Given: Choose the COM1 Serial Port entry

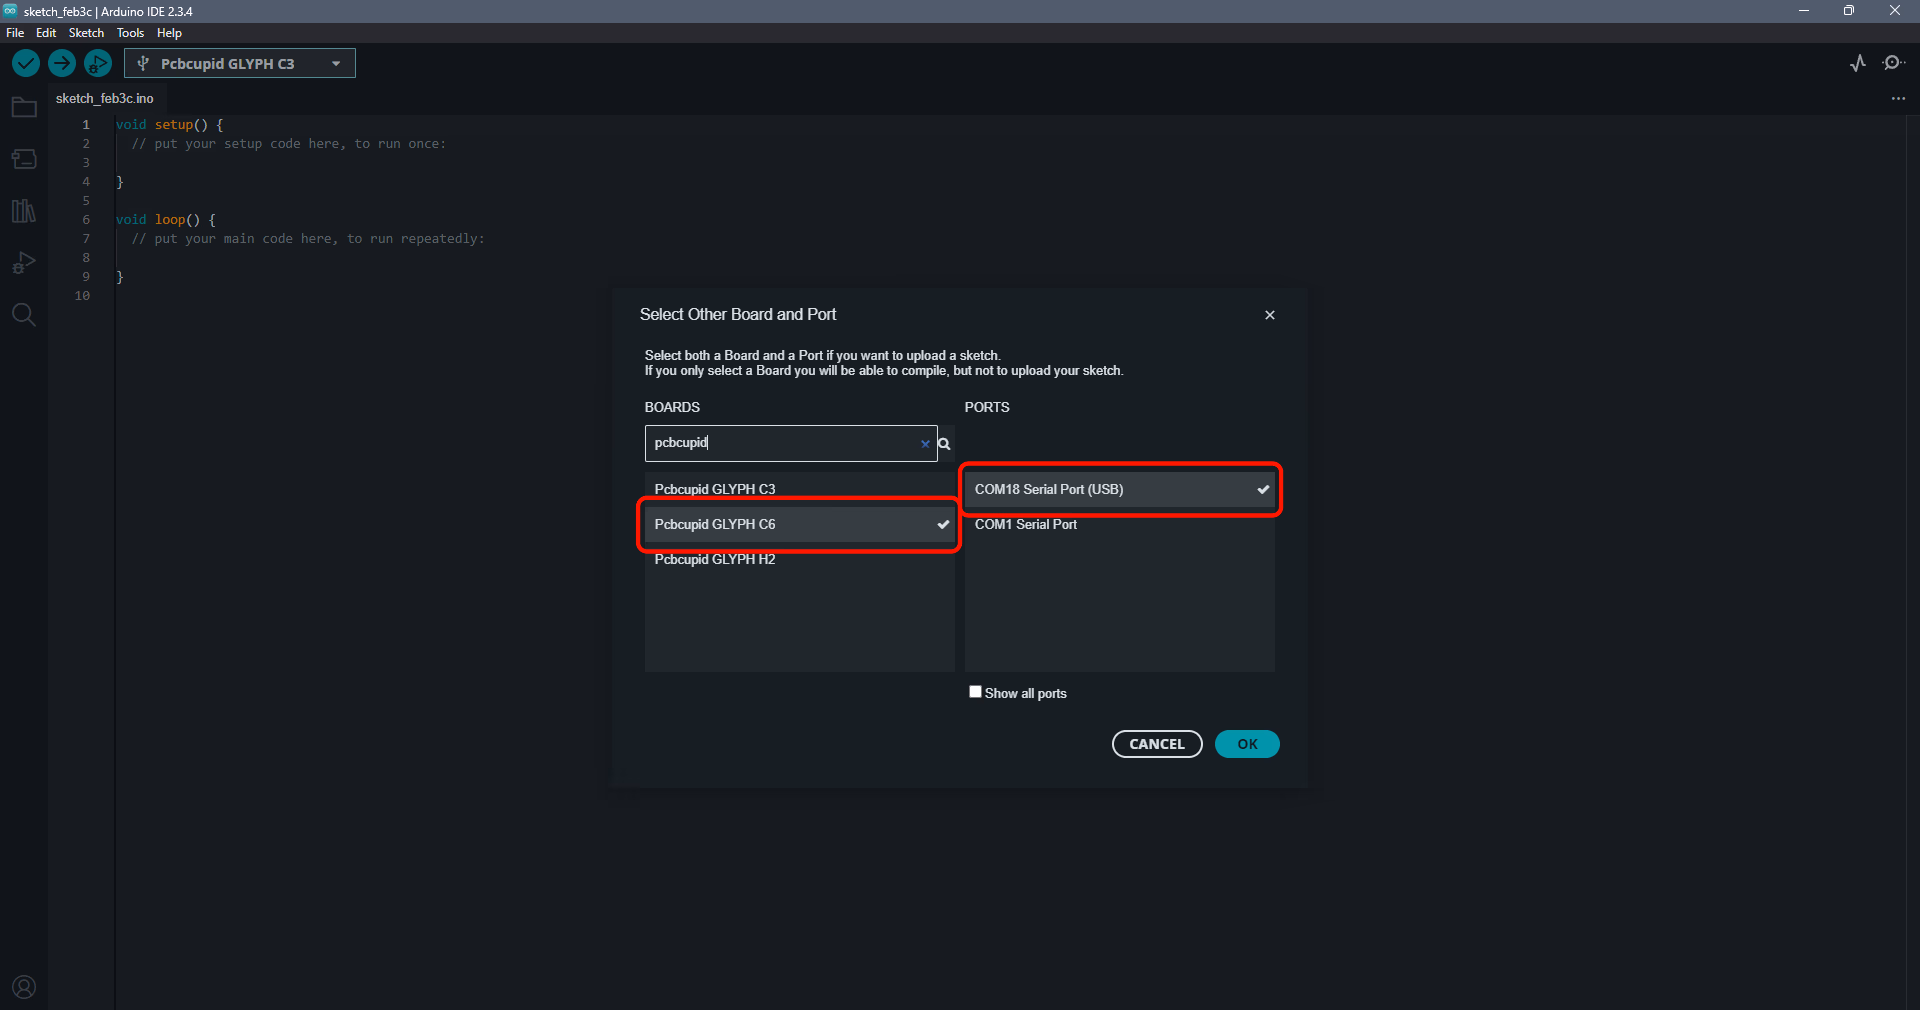Looking at the screenshot, I should [1026, 525].
